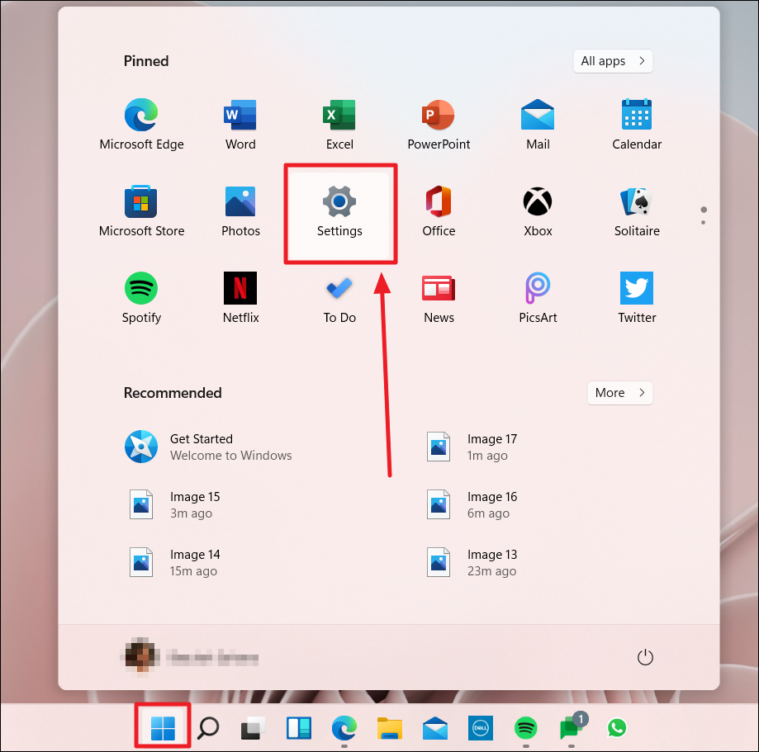Launch PicsArt
Image resolution: width=759 pixels, height=752 pixels.
[537, 298]
